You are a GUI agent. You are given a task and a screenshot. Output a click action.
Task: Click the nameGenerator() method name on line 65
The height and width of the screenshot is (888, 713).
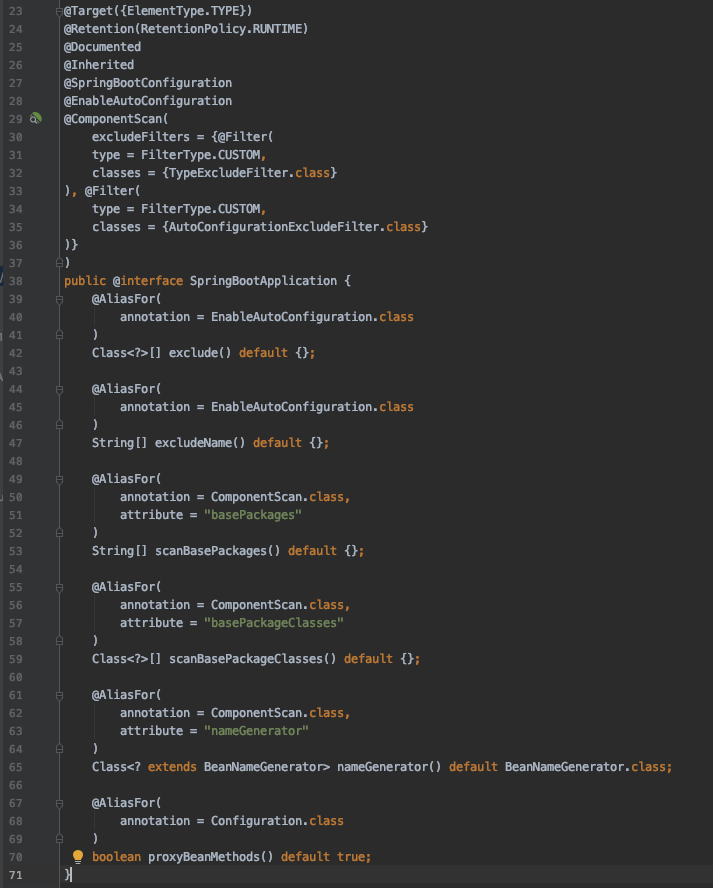tap(389, 767)
